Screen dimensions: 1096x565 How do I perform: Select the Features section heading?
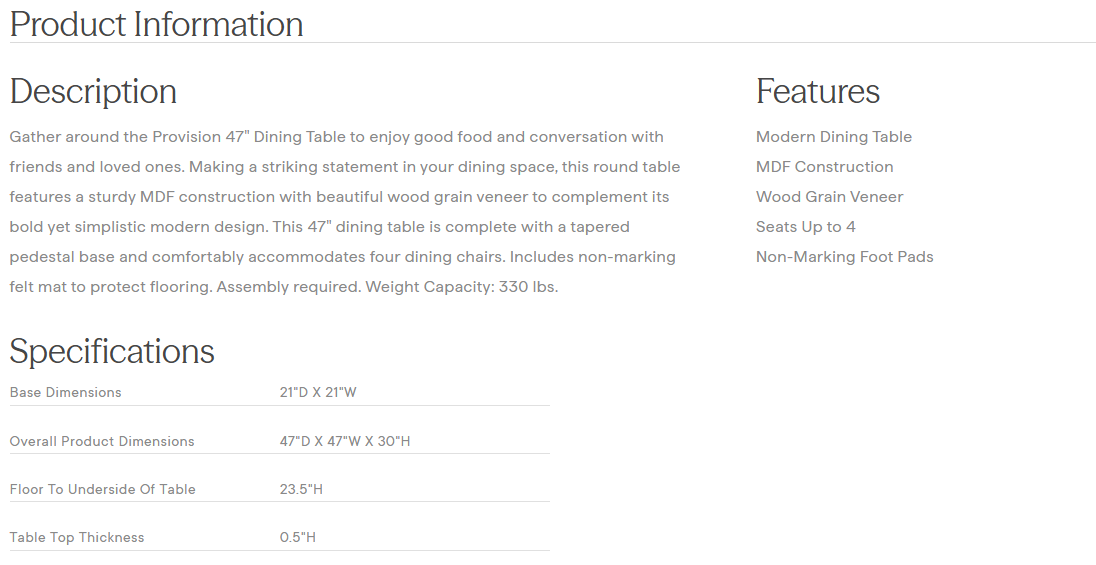tap(817, 91)
